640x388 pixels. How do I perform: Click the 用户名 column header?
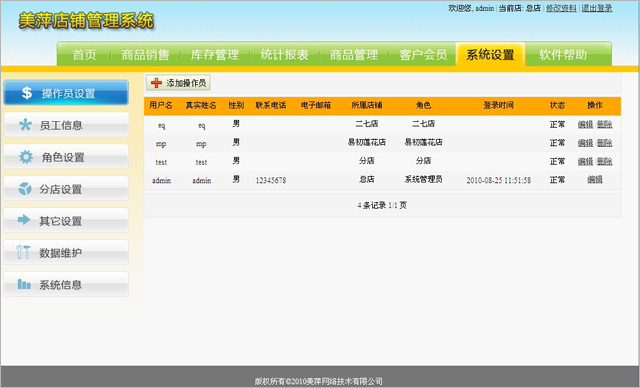click(160, 106)
